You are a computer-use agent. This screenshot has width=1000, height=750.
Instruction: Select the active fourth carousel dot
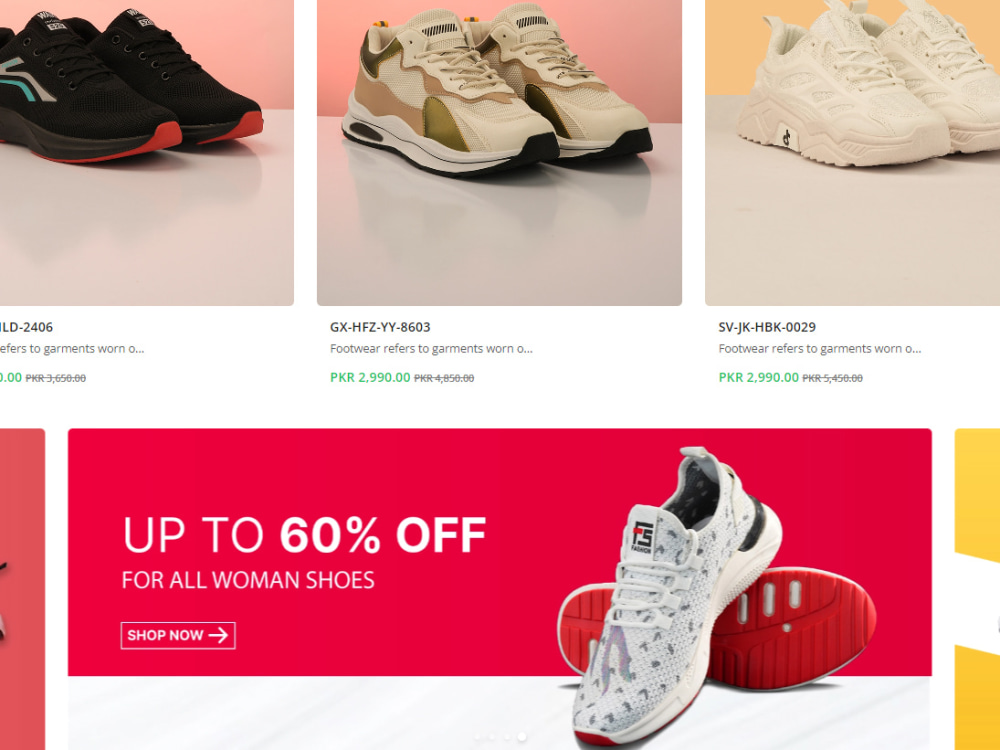(x=522, y=737)
